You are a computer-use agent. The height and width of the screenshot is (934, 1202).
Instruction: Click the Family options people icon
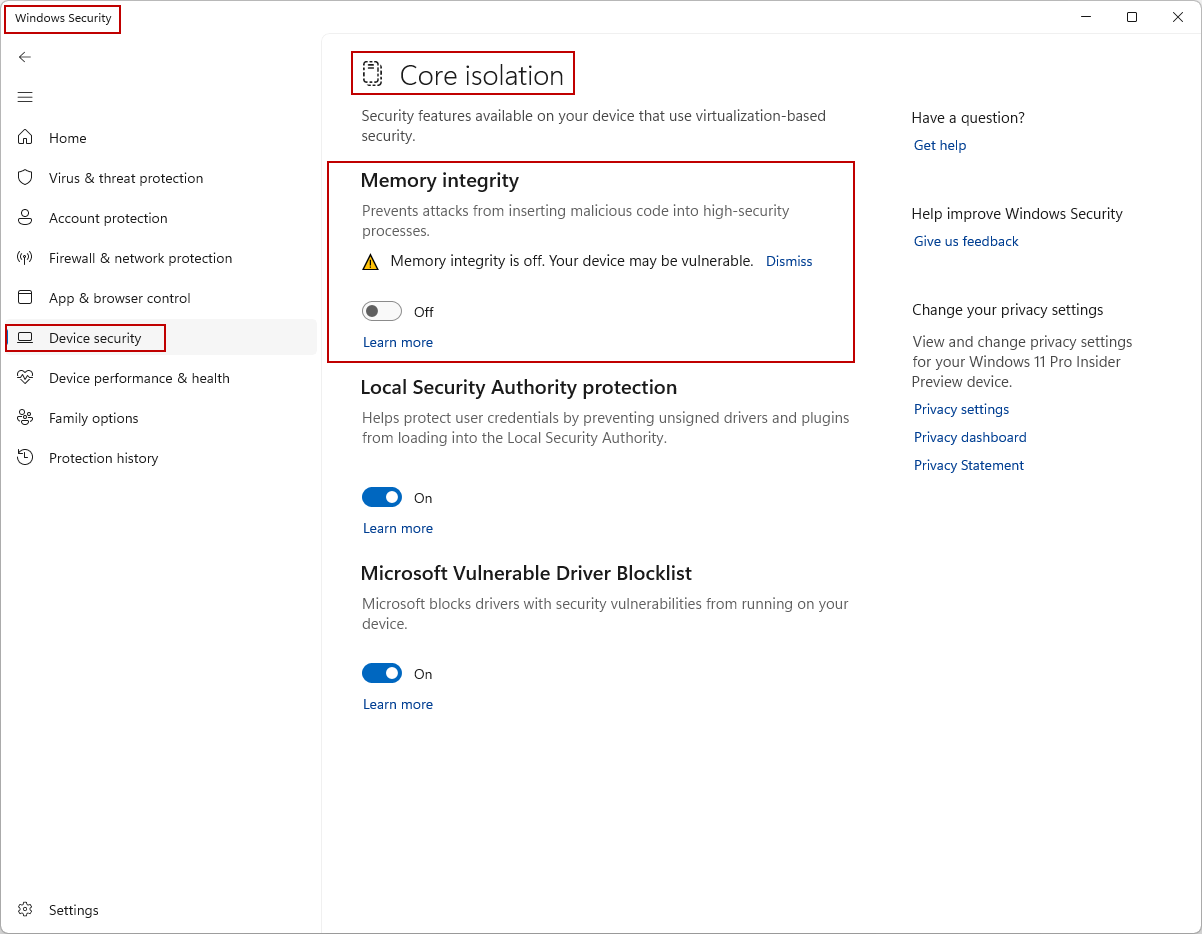26,418
